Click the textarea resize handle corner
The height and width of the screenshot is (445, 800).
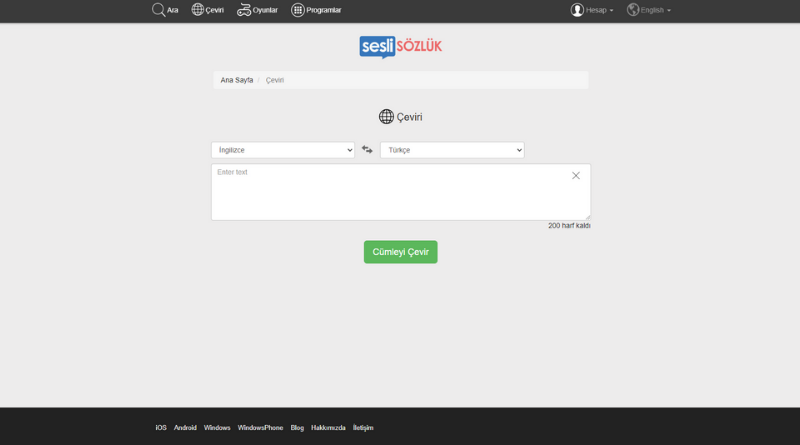[587, 217]
